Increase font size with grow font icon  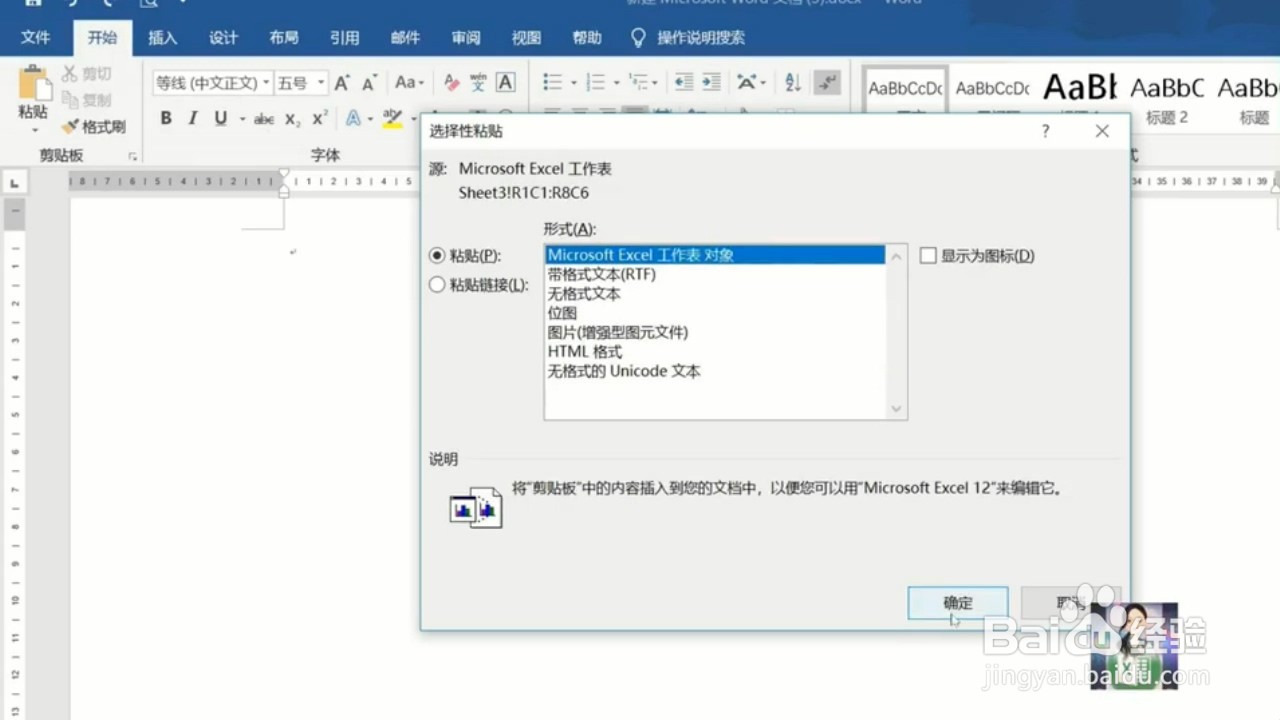342,83
